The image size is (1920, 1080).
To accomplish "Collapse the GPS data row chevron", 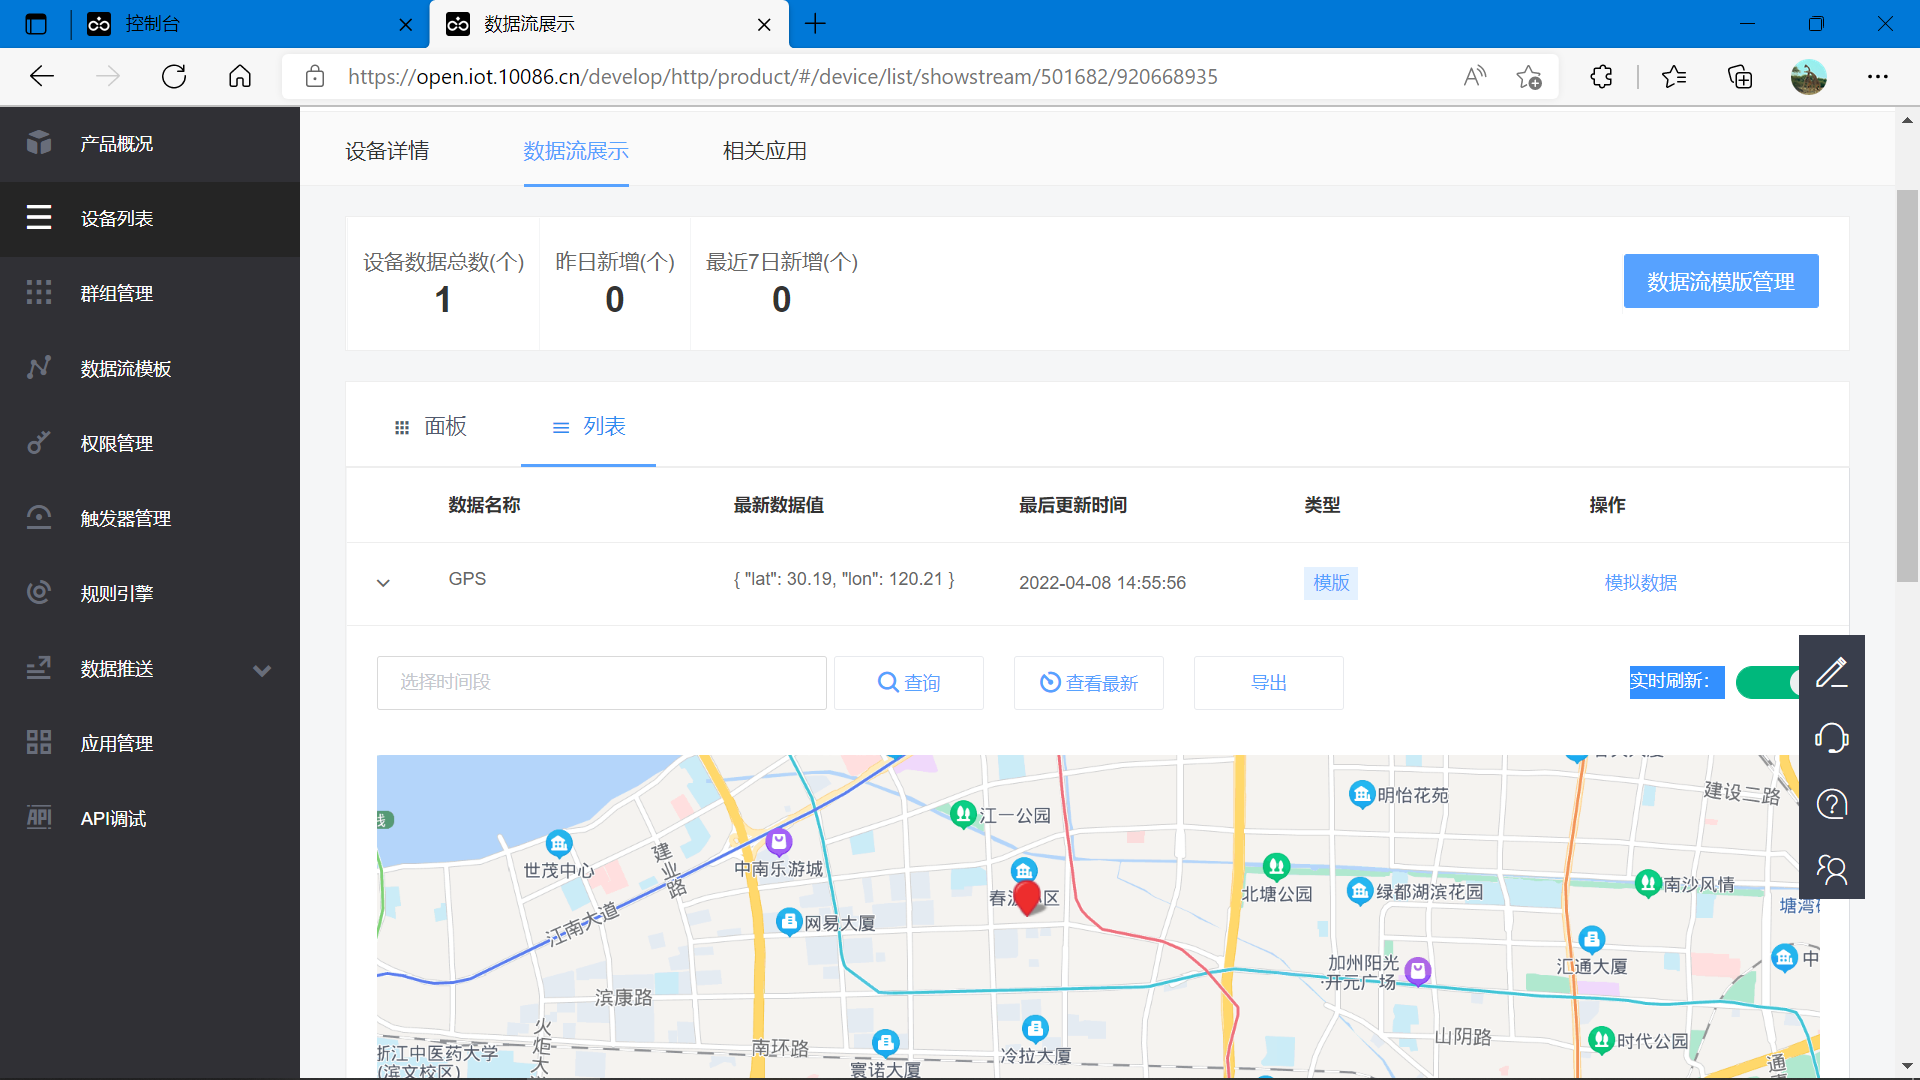I will click(x=383, y=583).
